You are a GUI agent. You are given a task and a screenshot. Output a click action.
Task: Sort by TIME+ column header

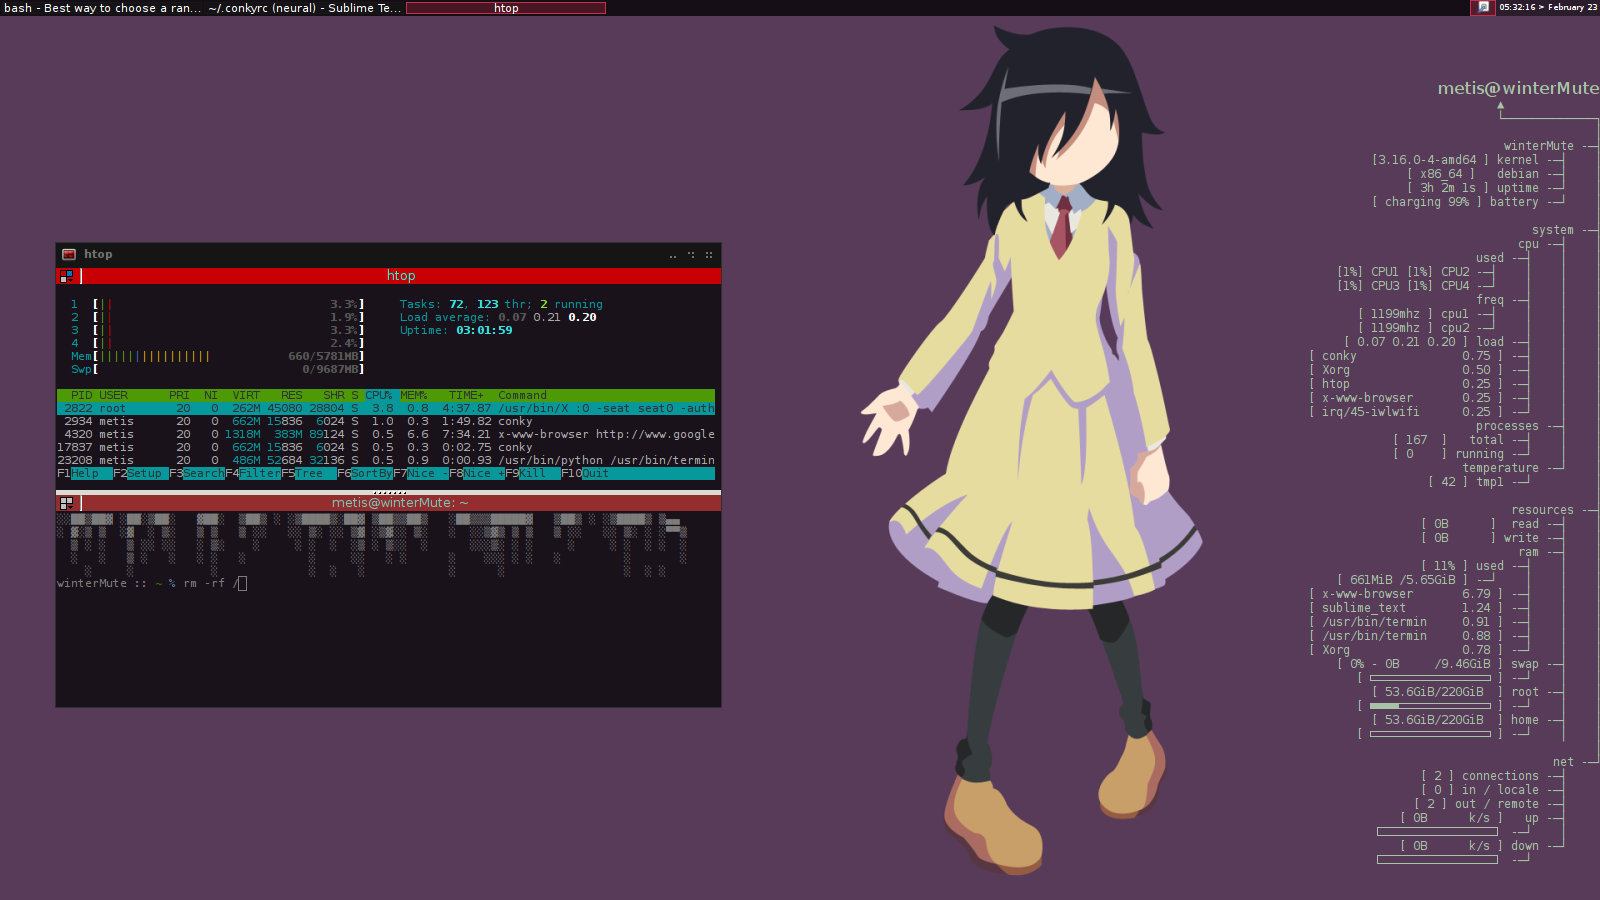coord(466,395)
